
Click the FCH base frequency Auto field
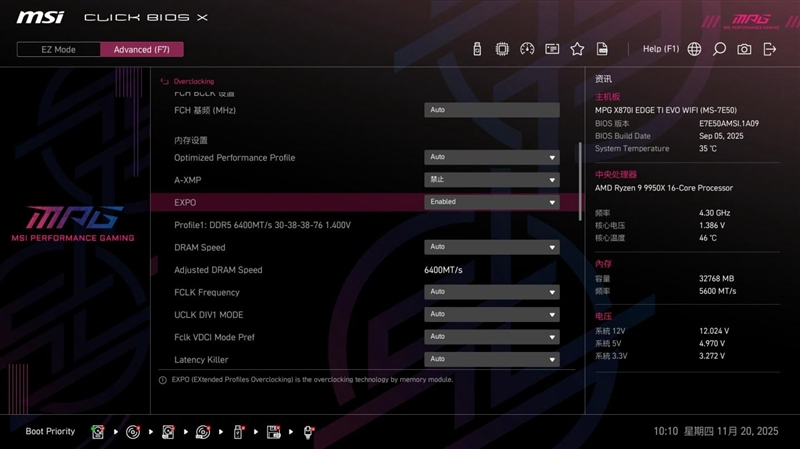[492, 110]
